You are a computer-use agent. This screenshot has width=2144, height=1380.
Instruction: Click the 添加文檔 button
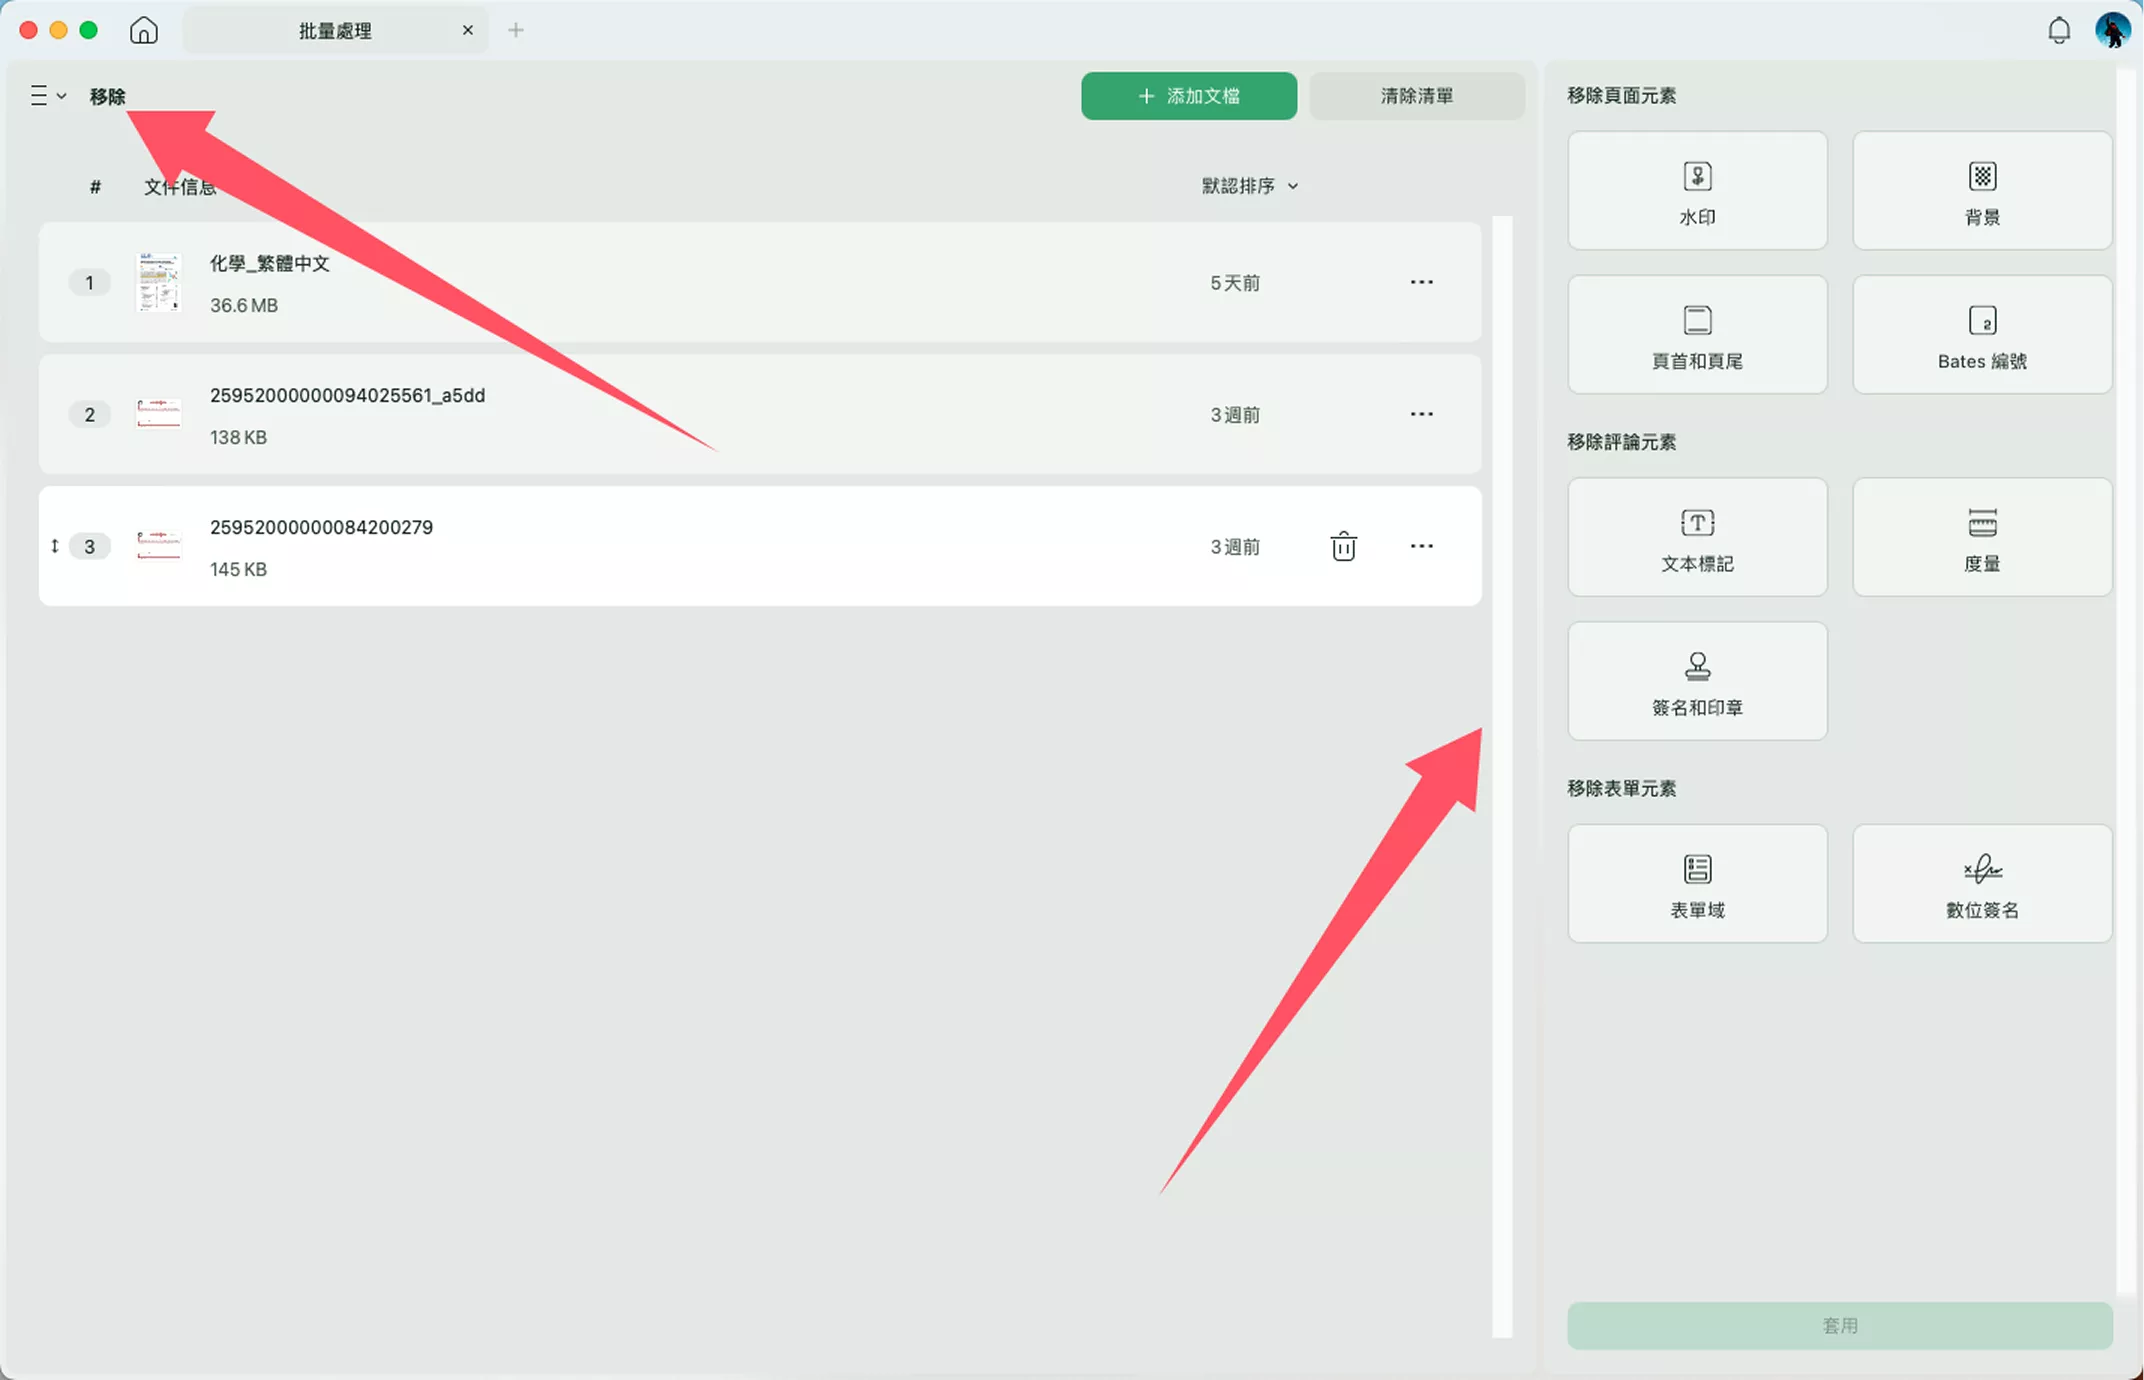[x=1189, y=96]
